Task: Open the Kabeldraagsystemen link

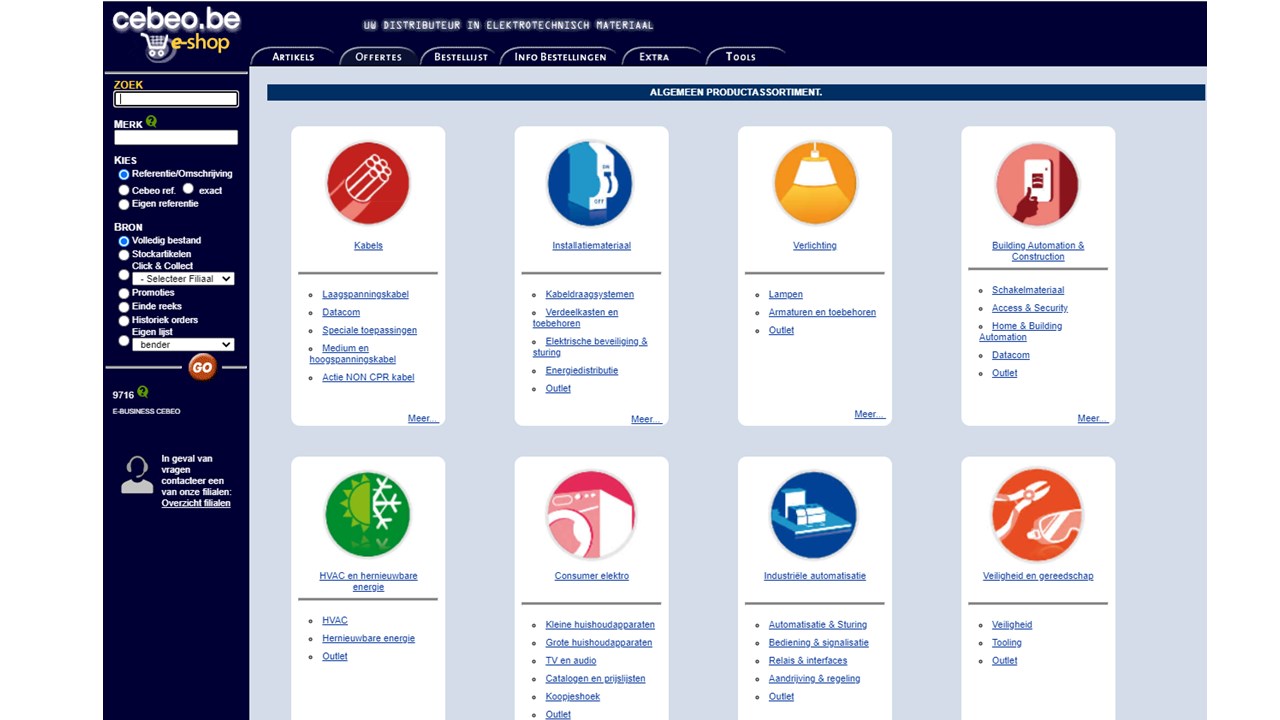Action: click(589, 294)
